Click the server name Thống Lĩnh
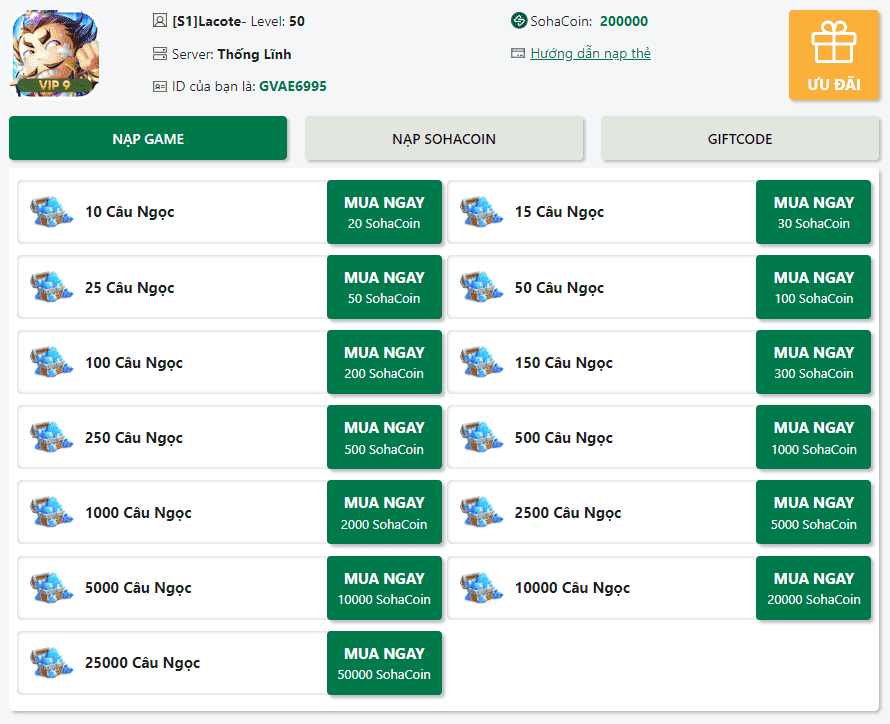The height and width of the screenshot is (724, 890). [x=254, y=54]
